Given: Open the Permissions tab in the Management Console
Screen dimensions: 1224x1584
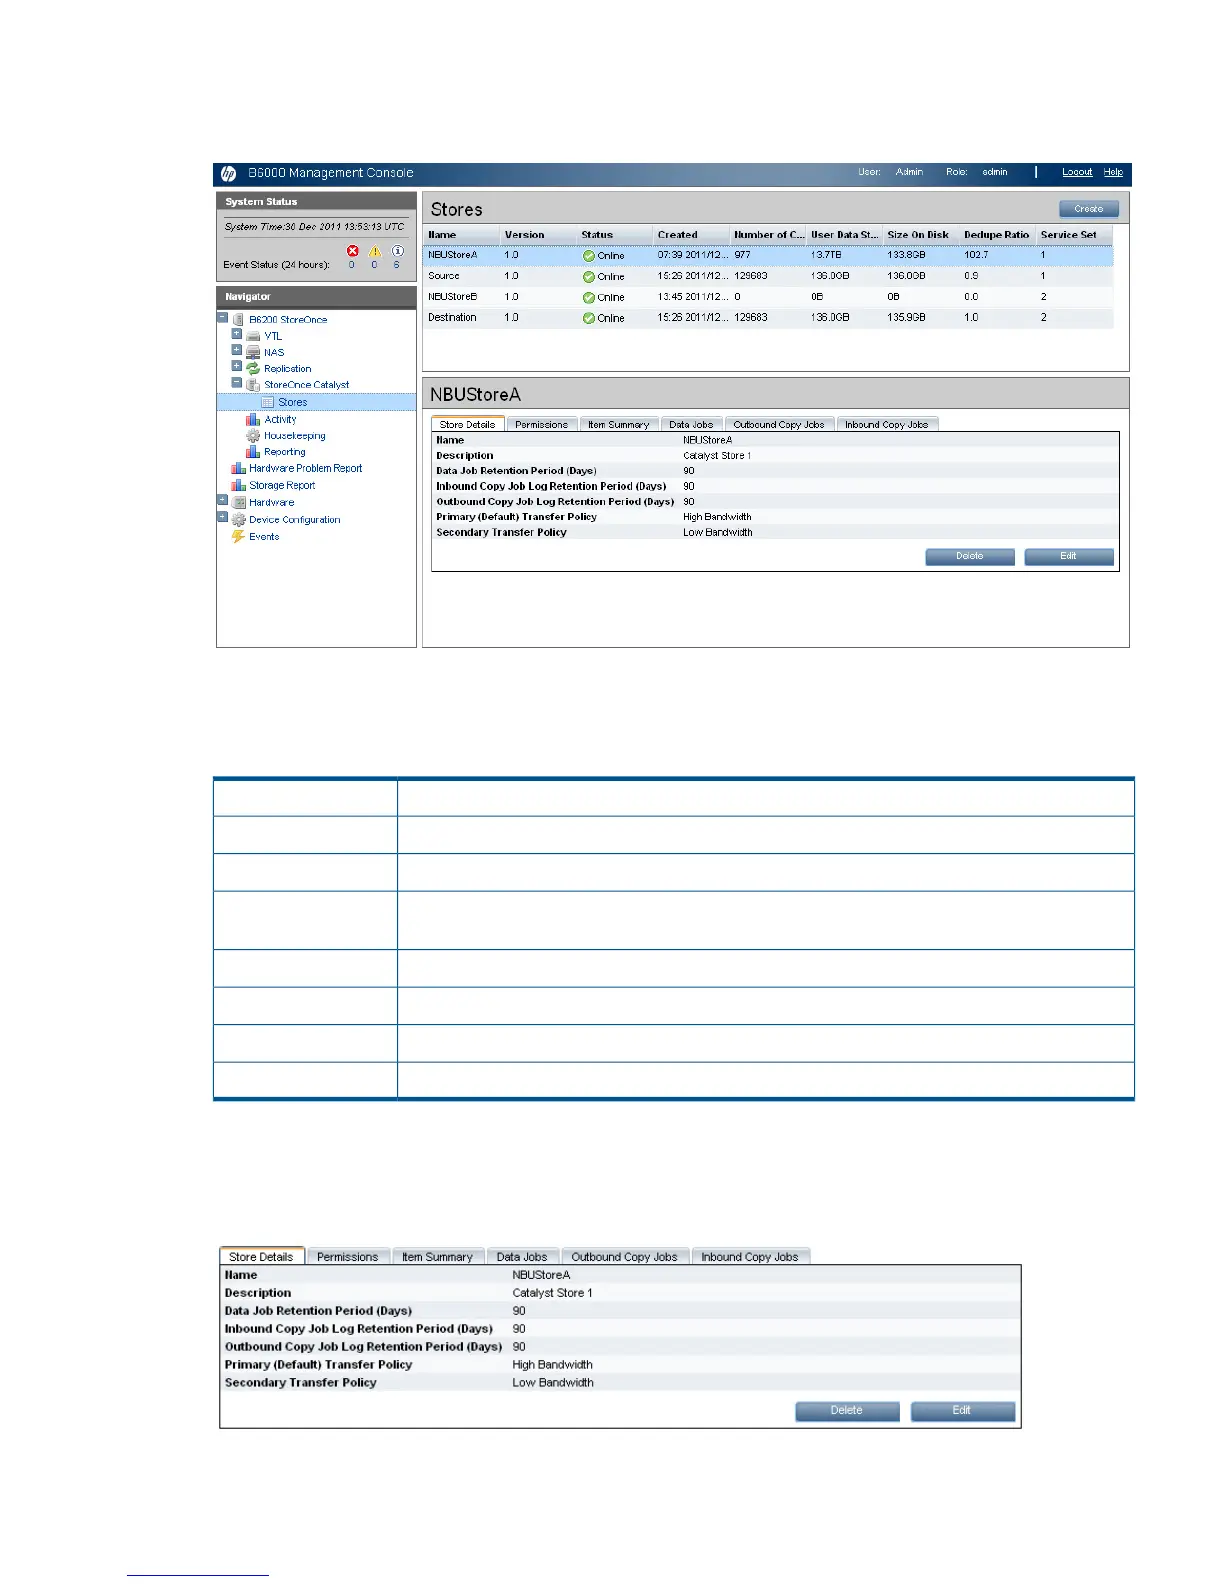Looking at the screenshot, I should [x=541, y=424].
